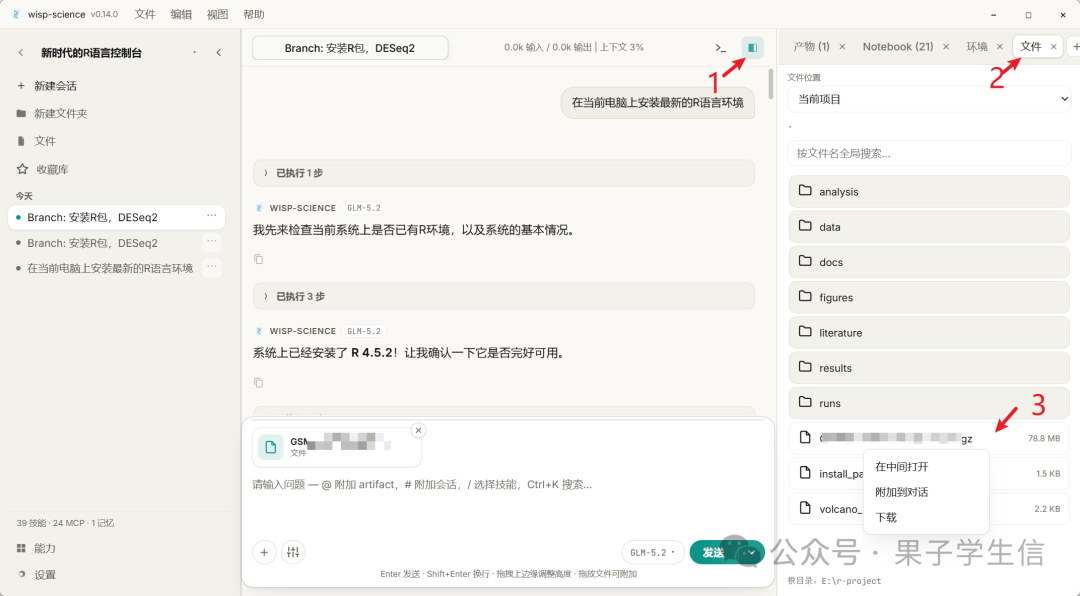Viewport: 1080px width, 596px height.
Task: Open the sliders tuning icon in composer
Action: pos(293,552)
